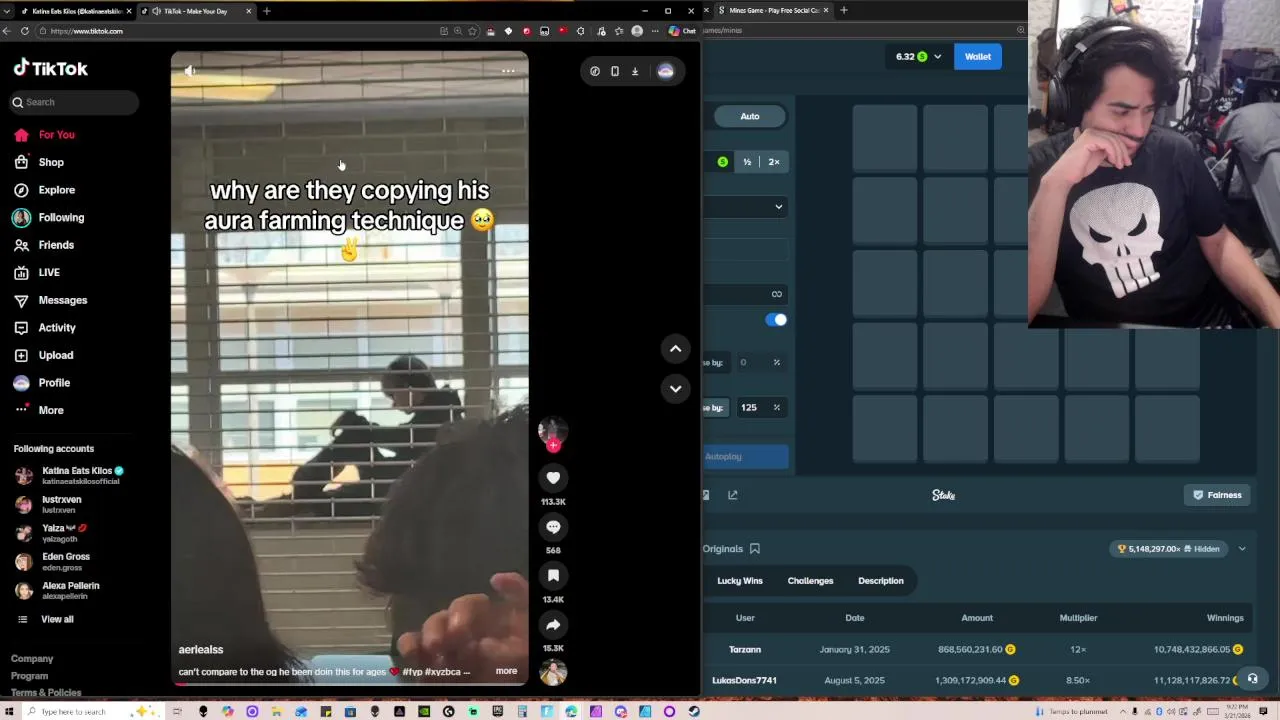Switch to the Lucky Wins tab
This screenshot has width=1280, height=720.
740,581
